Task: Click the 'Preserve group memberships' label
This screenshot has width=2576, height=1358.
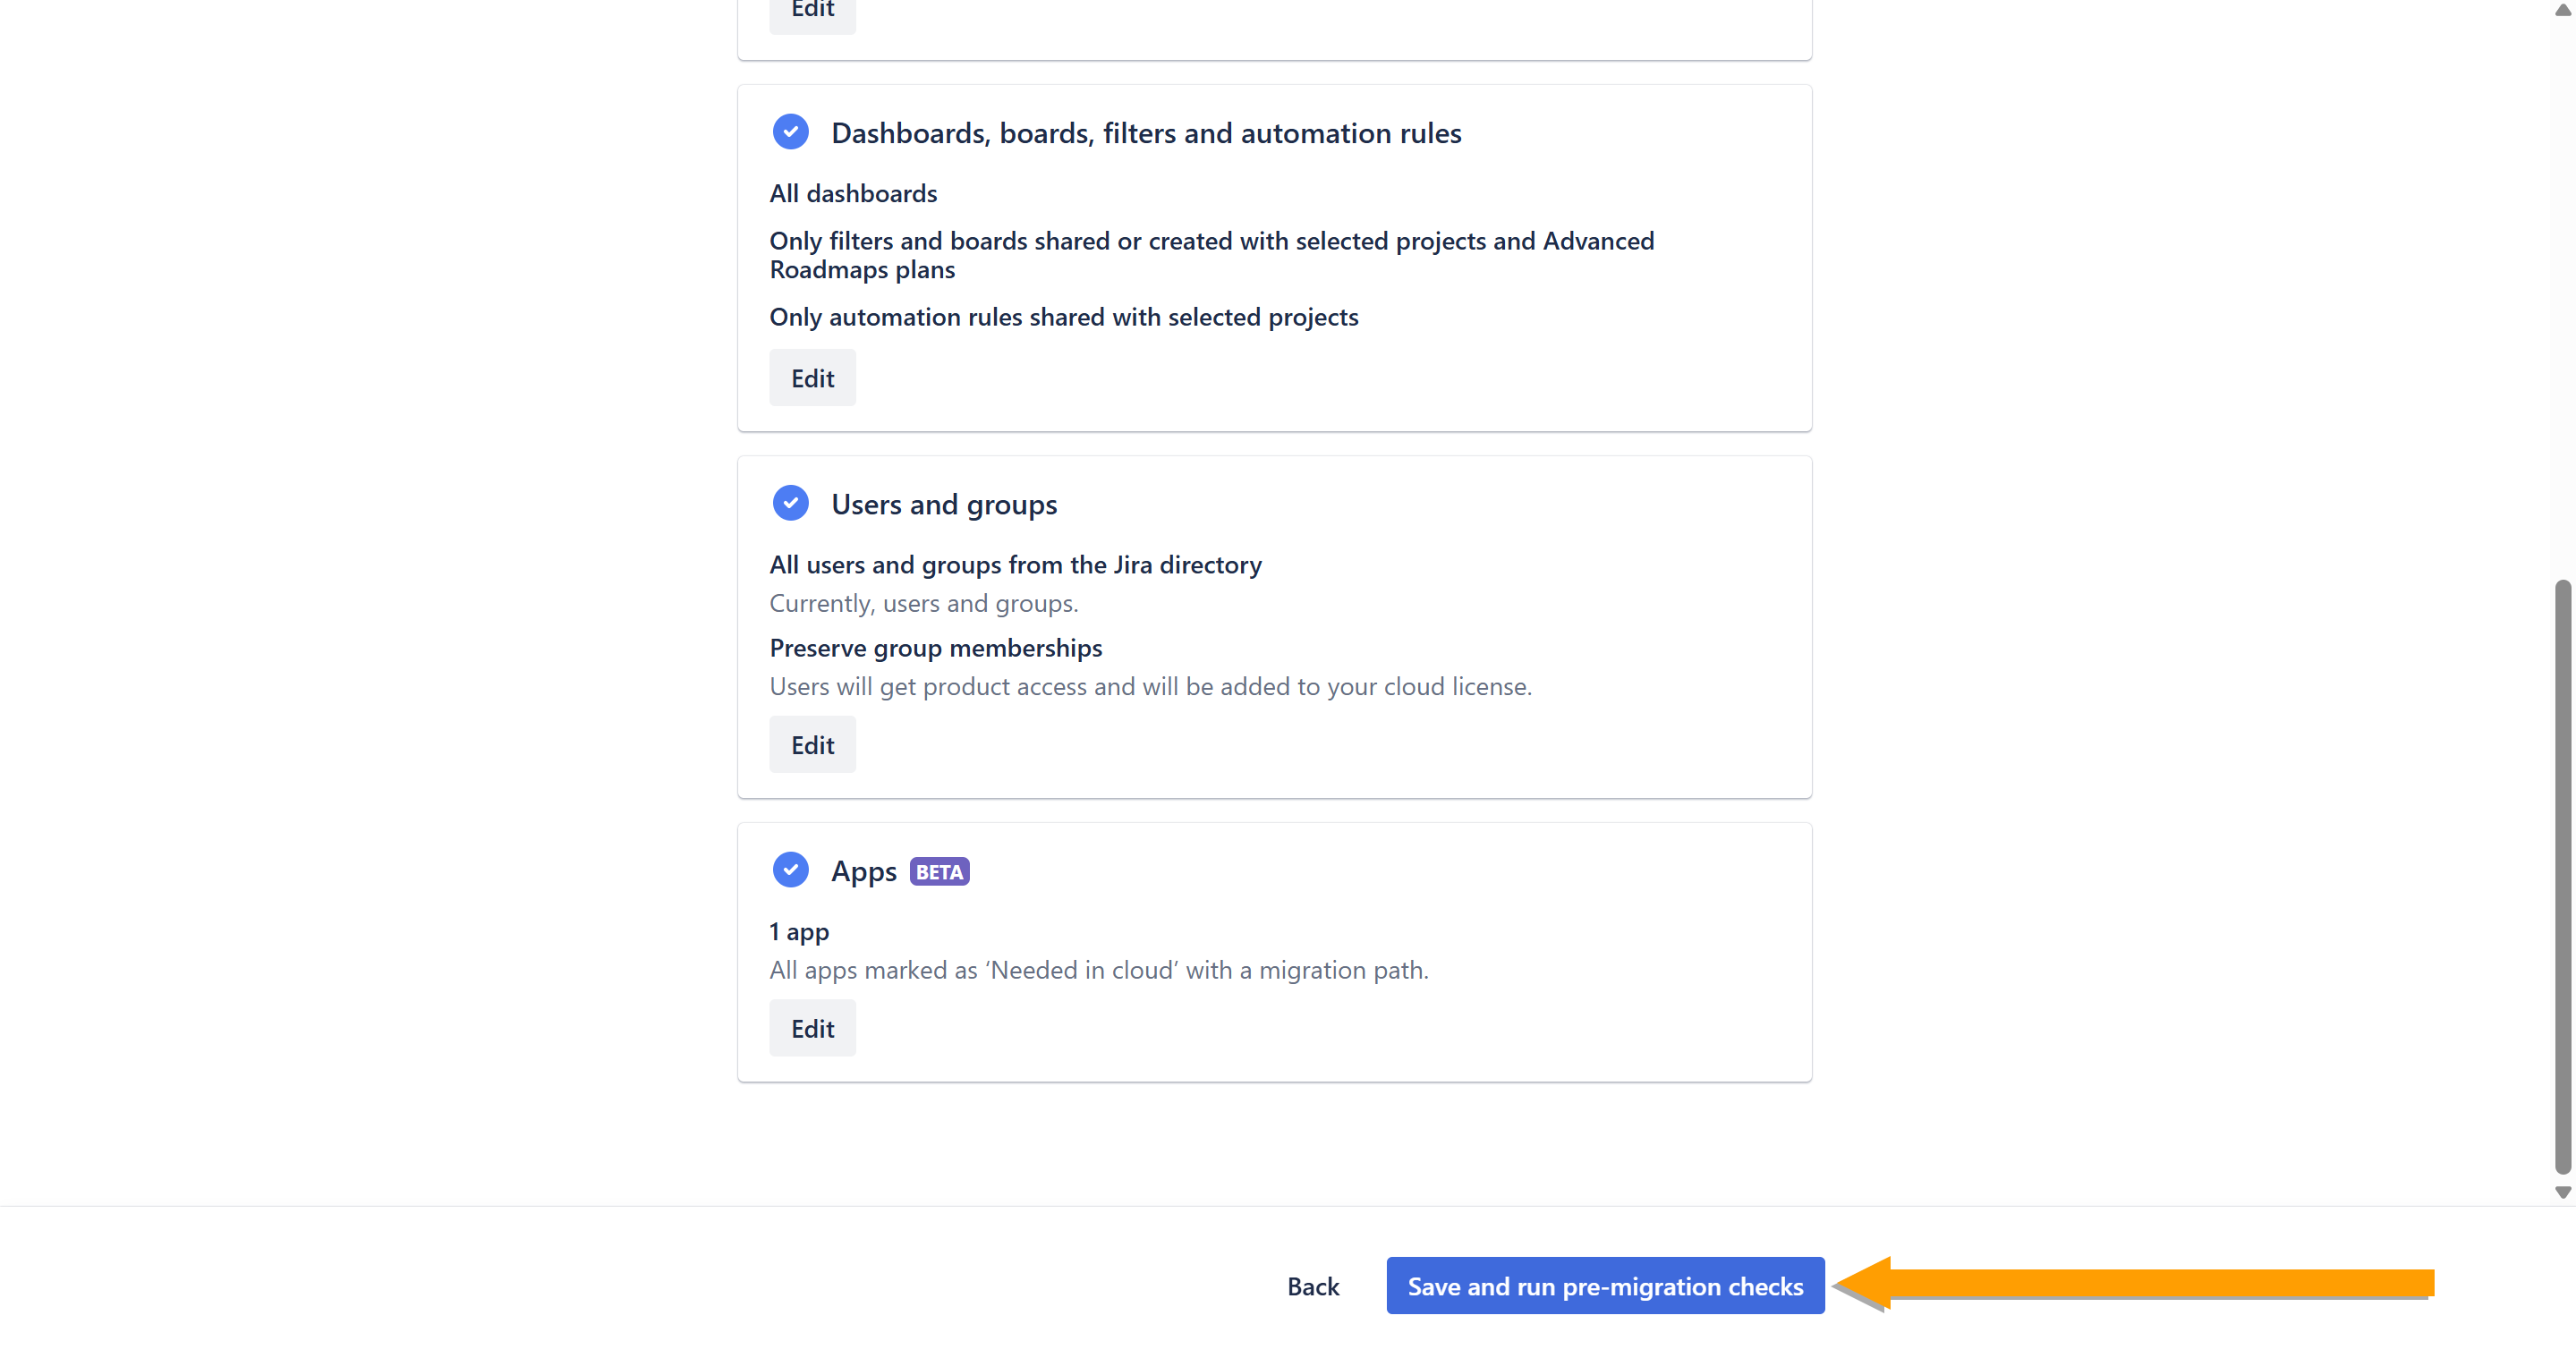Action: [x=935, y=648]
